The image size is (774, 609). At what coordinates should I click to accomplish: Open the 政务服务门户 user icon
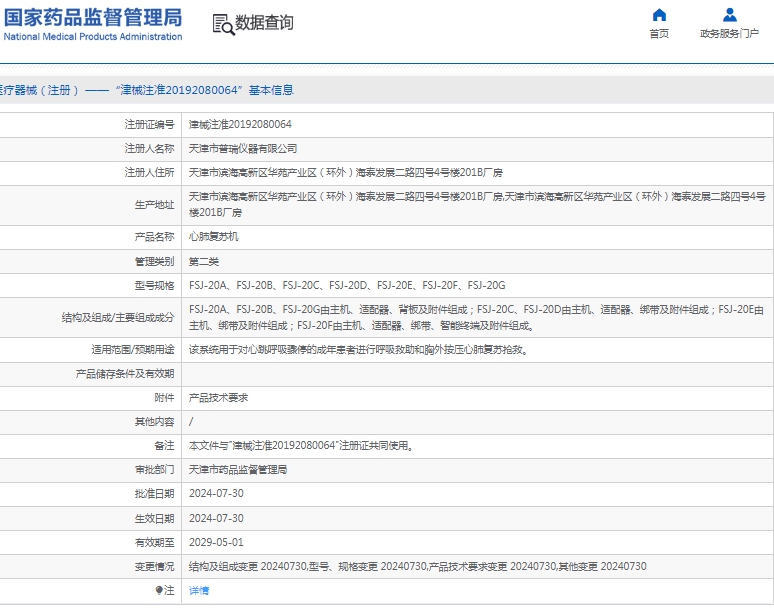730,15
